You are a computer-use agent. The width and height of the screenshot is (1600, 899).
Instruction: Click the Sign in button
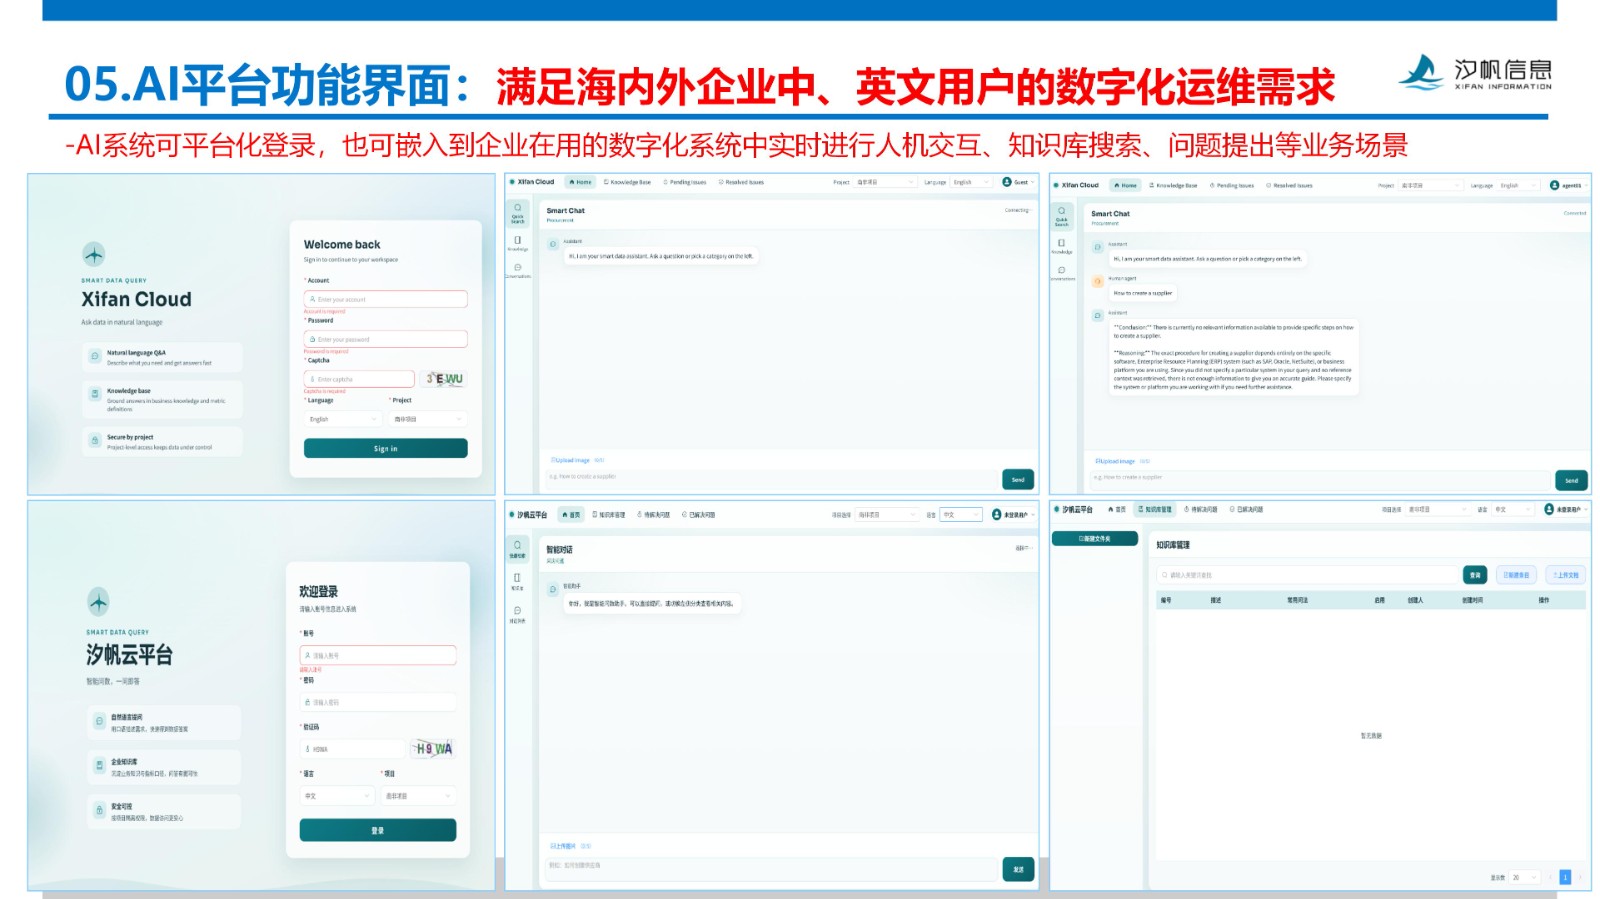coord(386,448)
